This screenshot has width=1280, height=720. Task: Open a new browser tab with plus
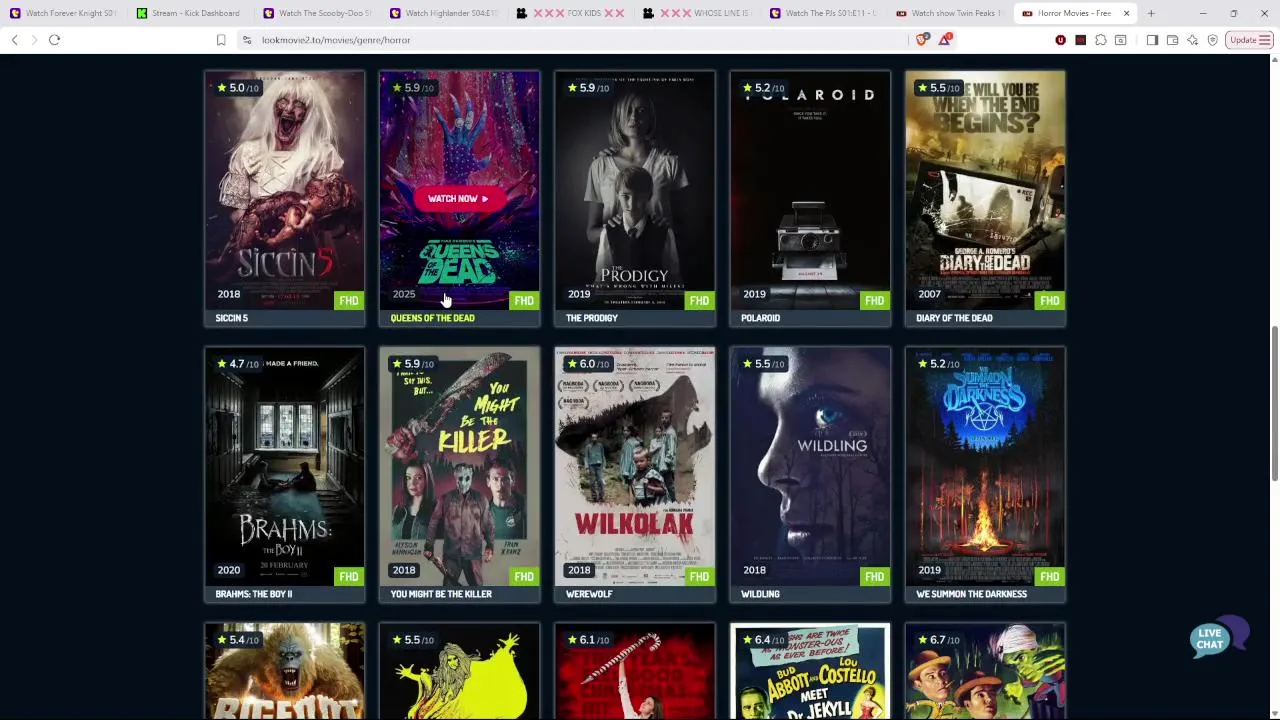coord(1151,13)
